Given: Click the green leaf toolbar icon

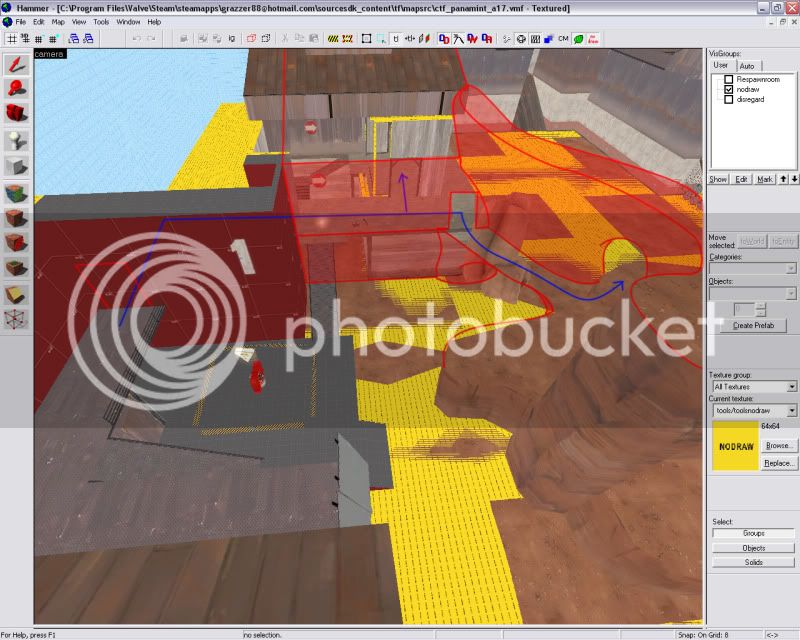Looking at the screenshot, I should point(579,39).
